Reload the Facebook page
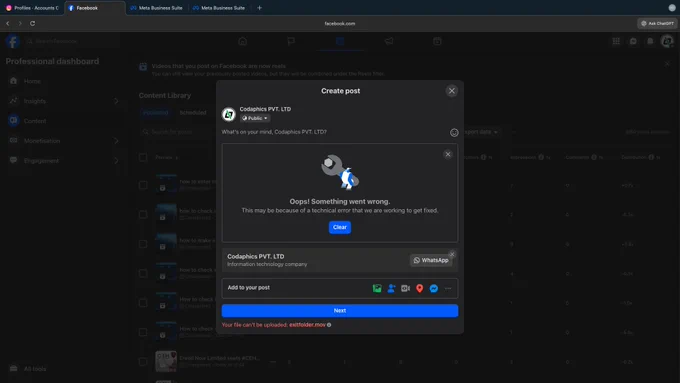This screenshot has width=680, height=383. tap(33, 23)
